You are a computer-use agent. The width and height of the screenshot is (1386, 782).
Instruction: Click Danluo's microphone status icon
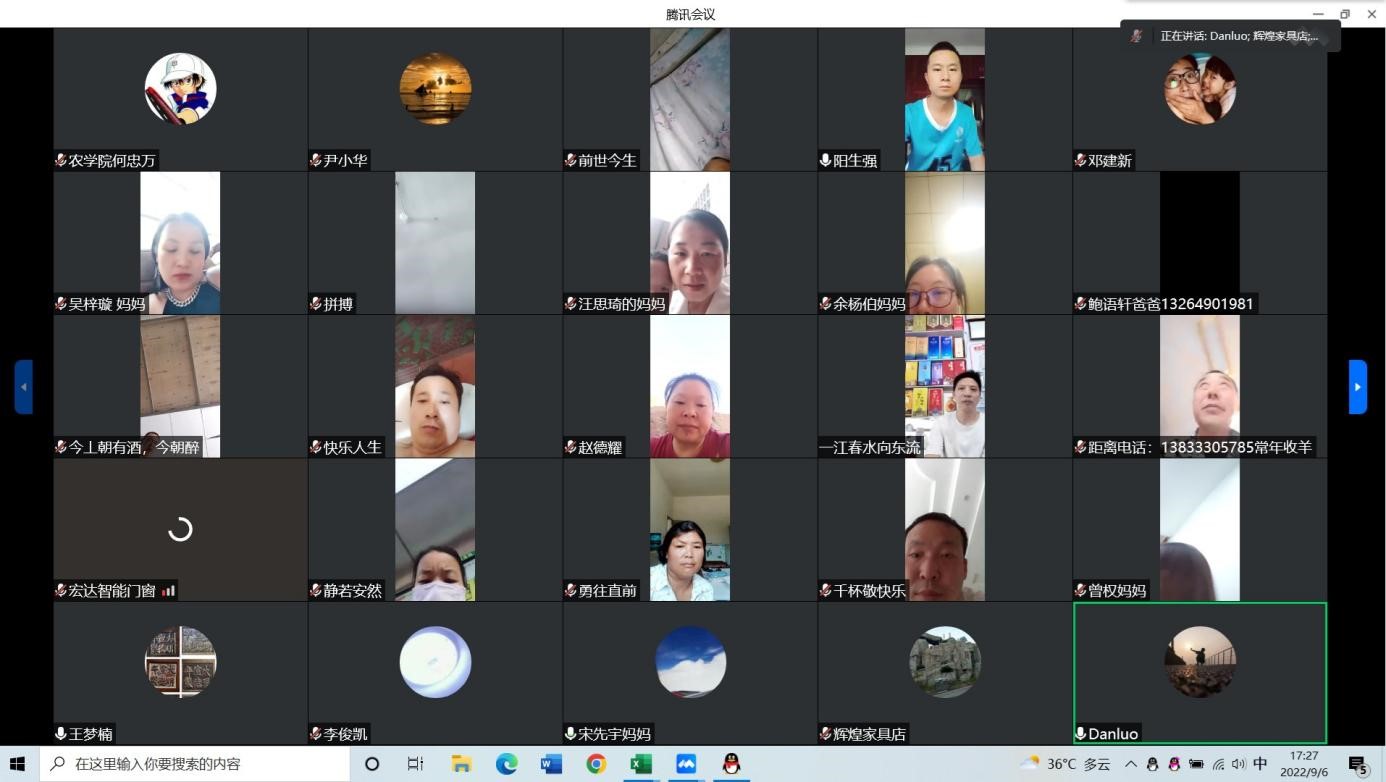[1081, 734]
